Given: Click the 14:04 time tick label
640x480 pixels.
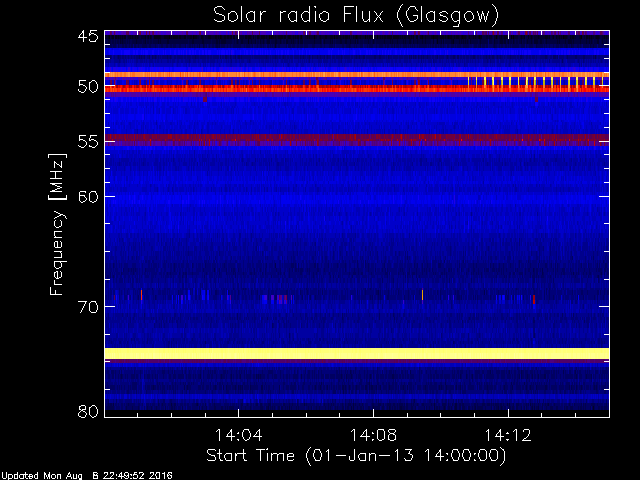Looking at the screenshot, I should (238, 435).
